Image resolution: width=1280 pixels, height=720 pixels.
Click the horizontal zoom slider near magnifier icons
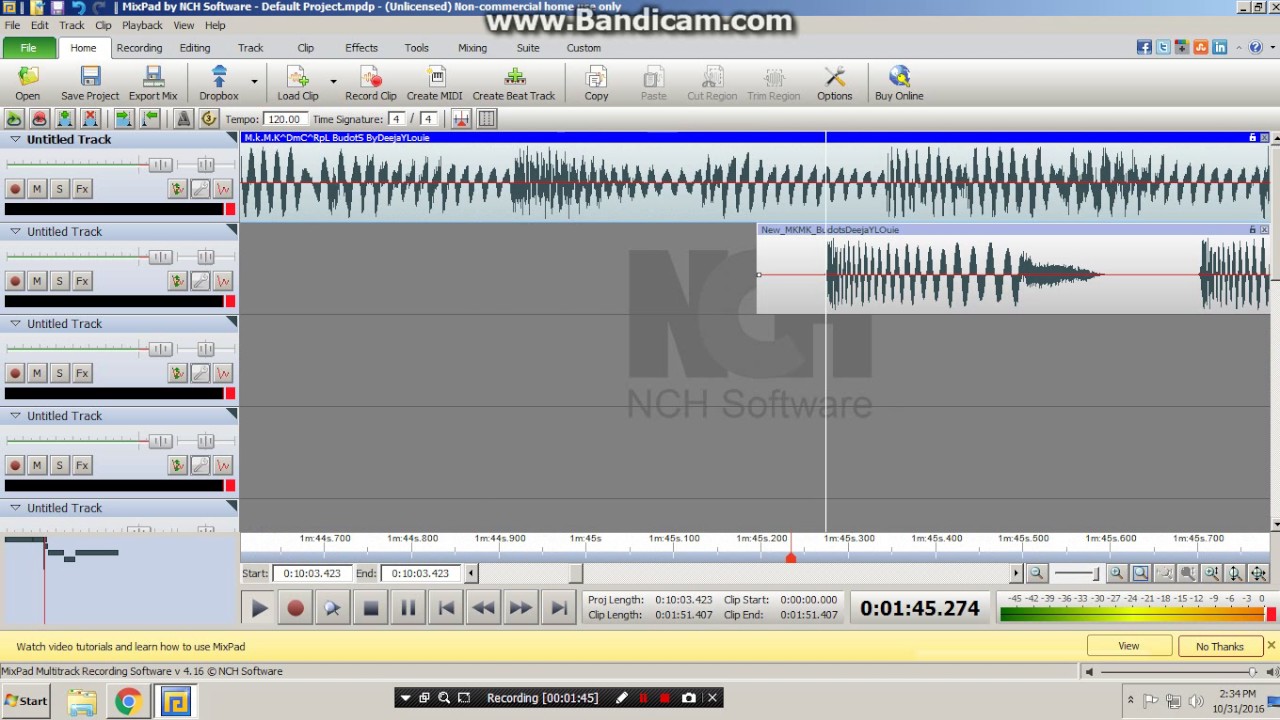coord(1076,573)
